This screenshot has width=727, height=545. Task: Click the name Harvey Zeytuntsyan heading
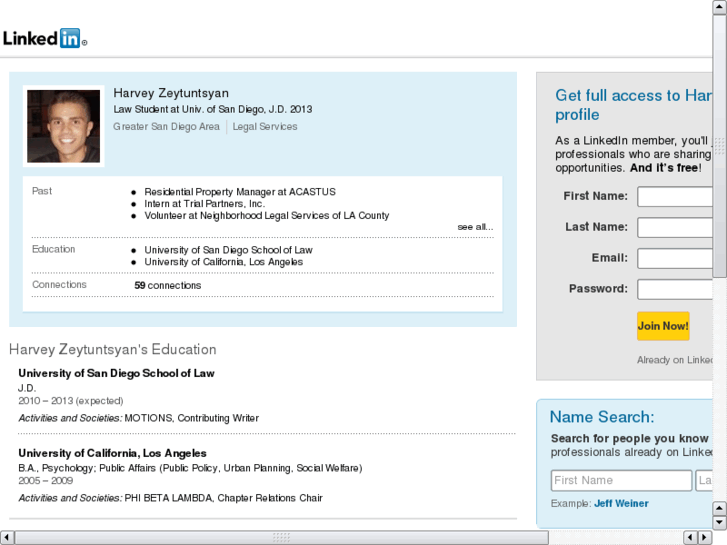click(x=171, y=93)
